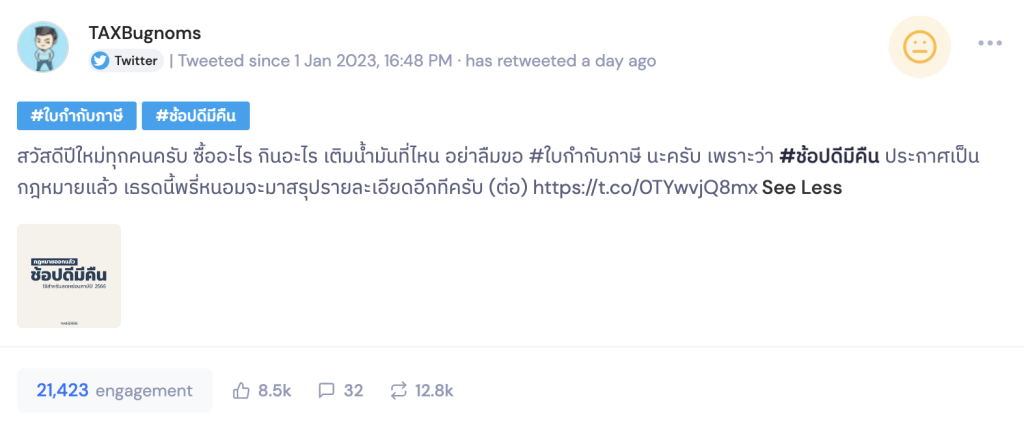Select the blue #ช้อปดีมีคืน hashtag tag
Screen dimensions: 1024x436
point(196,115)
